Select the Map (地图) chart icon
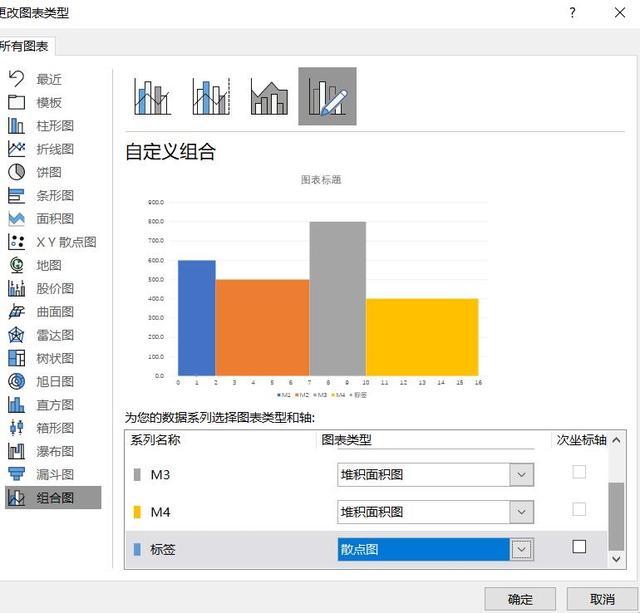The width and height of the screenshot is (640, 613). [x=16, y=265]
